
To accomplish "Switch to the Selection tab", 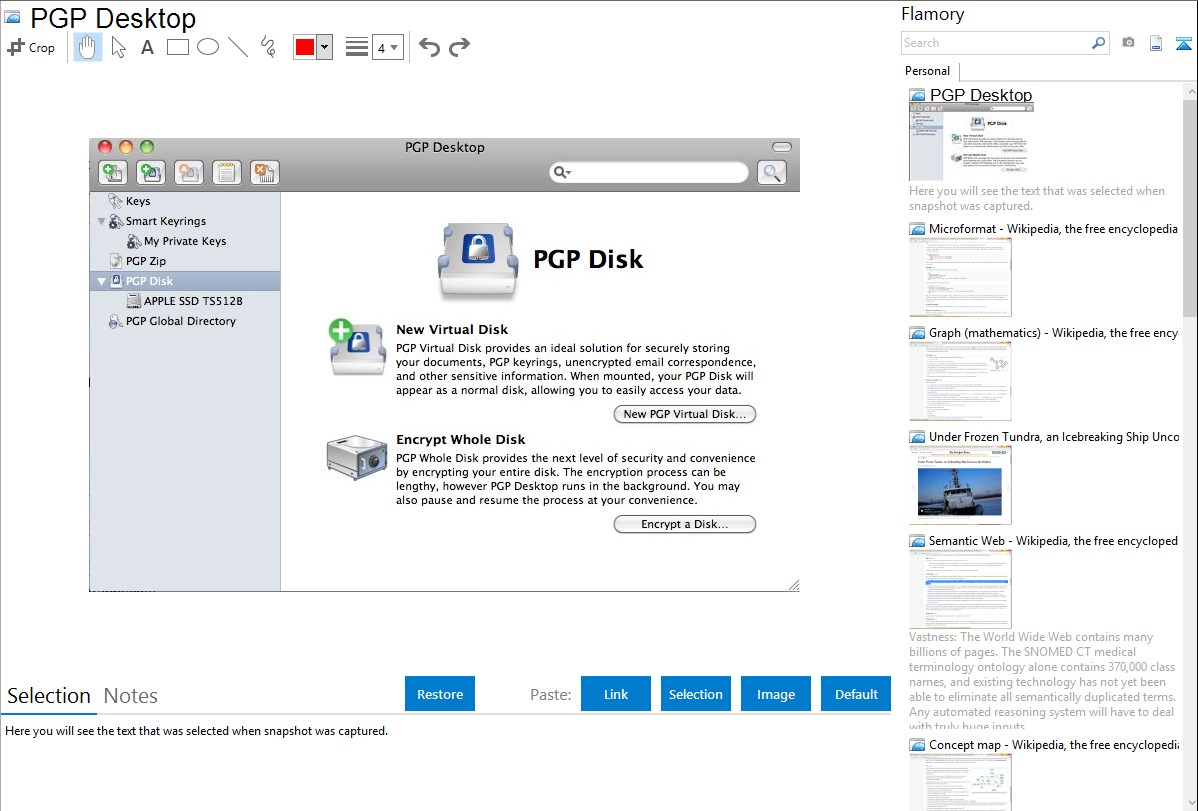I will (x=49, y=696).
